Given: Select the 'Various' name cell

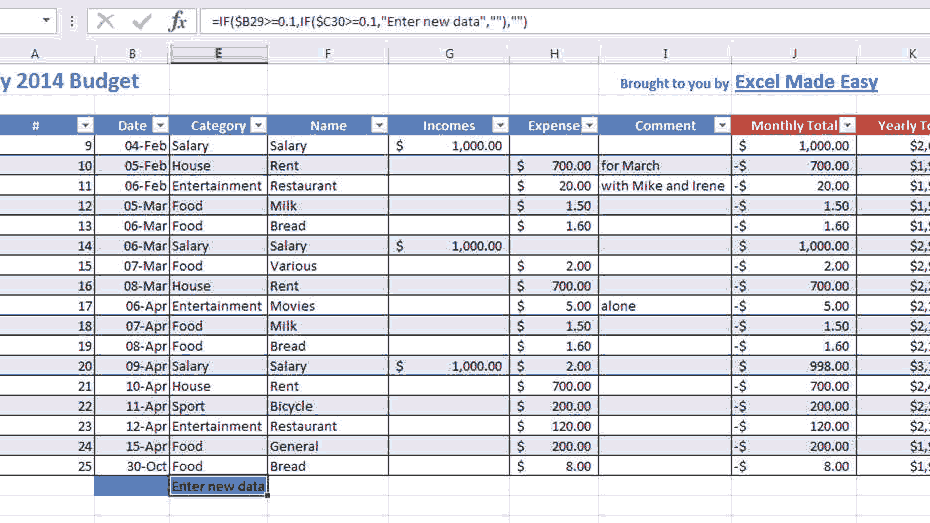Looking at the screenshot, I should click(328, 266).
